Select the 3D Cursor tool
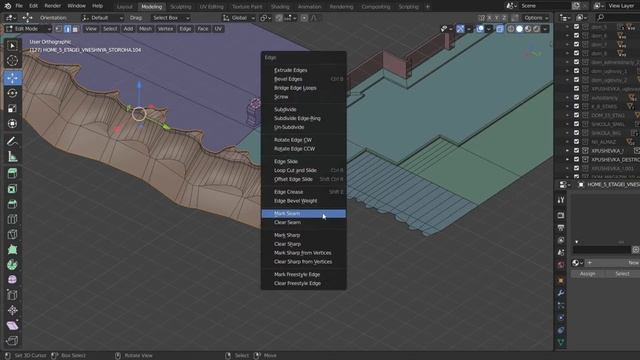 pyautogui.click(x=12, y=61)
